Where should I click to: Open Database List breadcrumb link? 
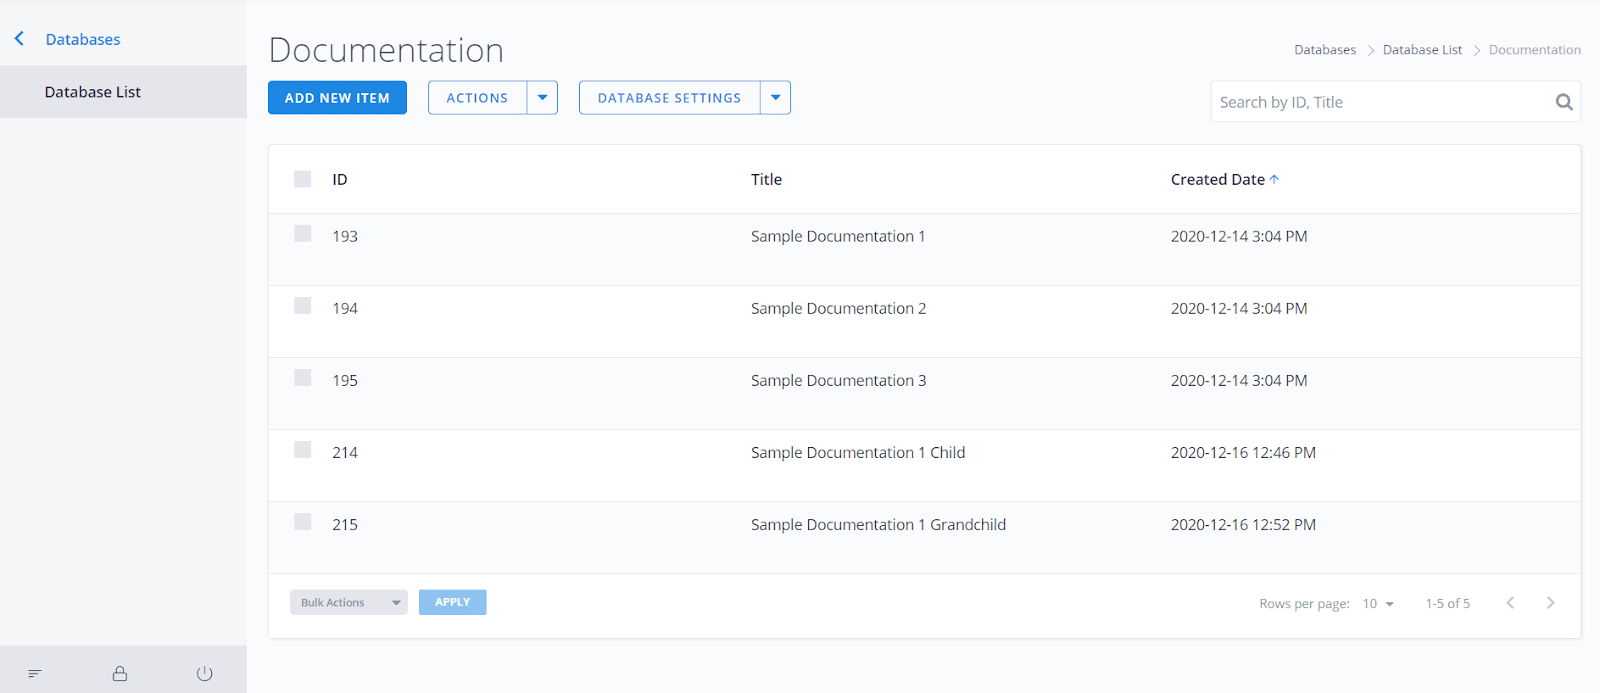[1422, 50]
